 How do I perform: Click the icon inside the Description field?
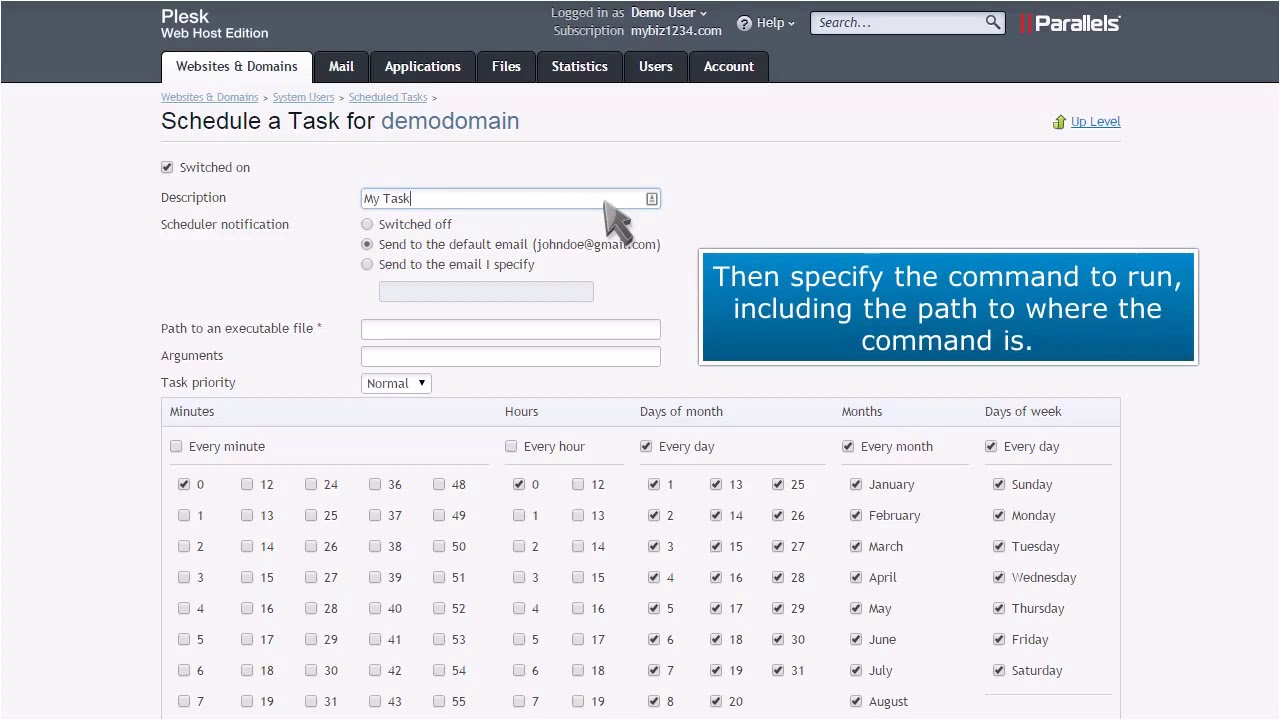pyautogui.click(x=651, y=199)
